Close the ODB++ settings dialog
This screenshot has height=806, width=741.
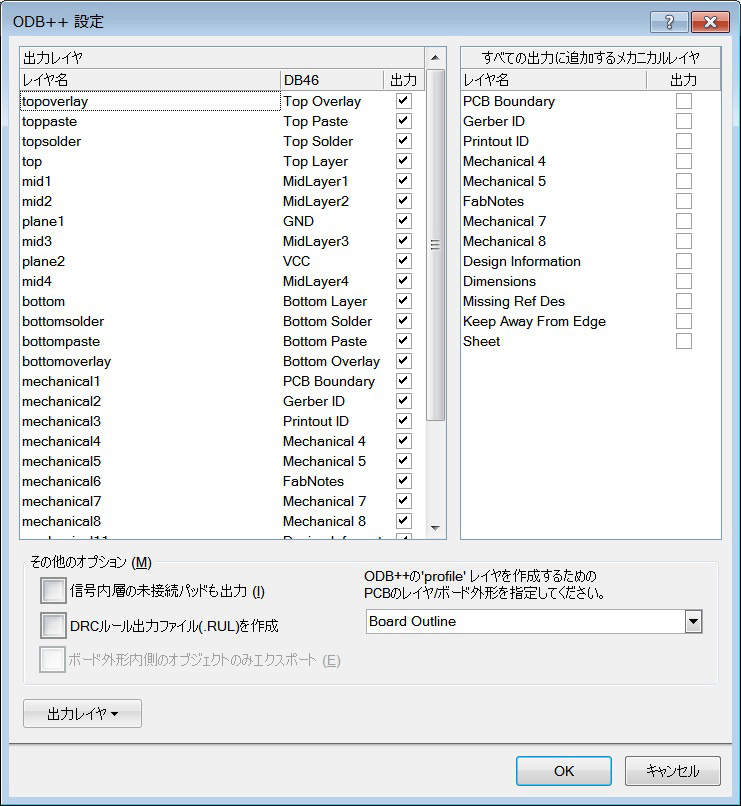(710, 22)
